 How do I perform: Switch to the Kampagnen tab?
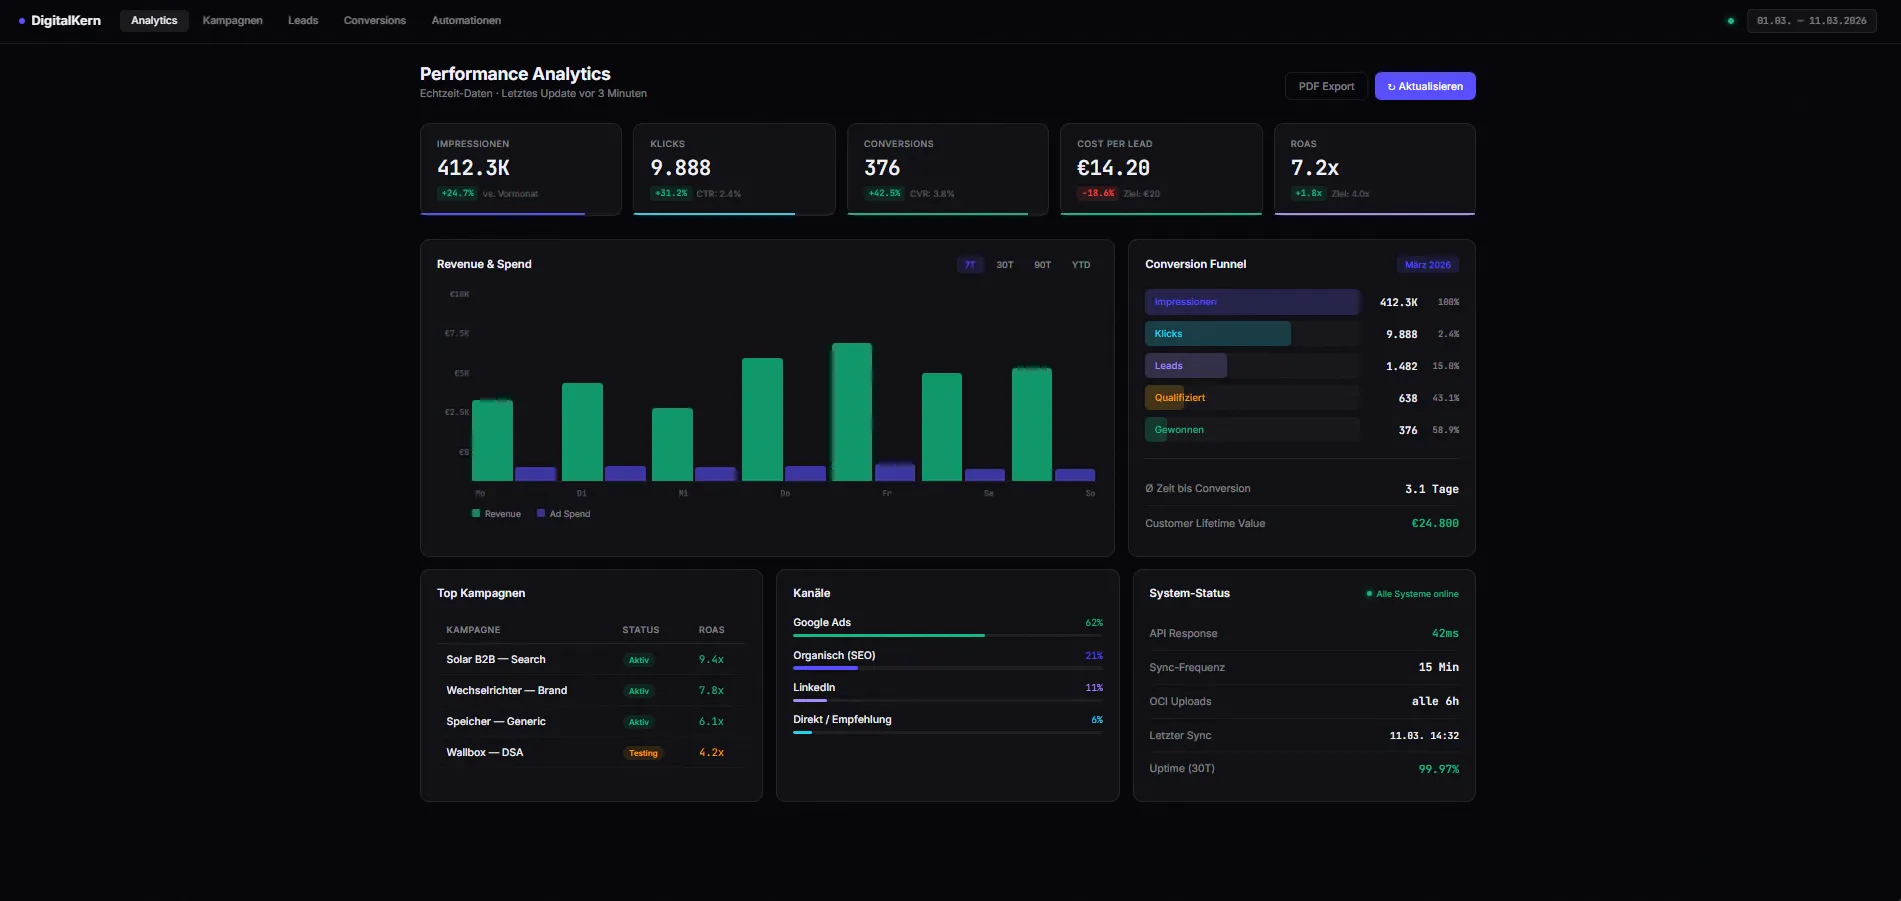[231, 20]
